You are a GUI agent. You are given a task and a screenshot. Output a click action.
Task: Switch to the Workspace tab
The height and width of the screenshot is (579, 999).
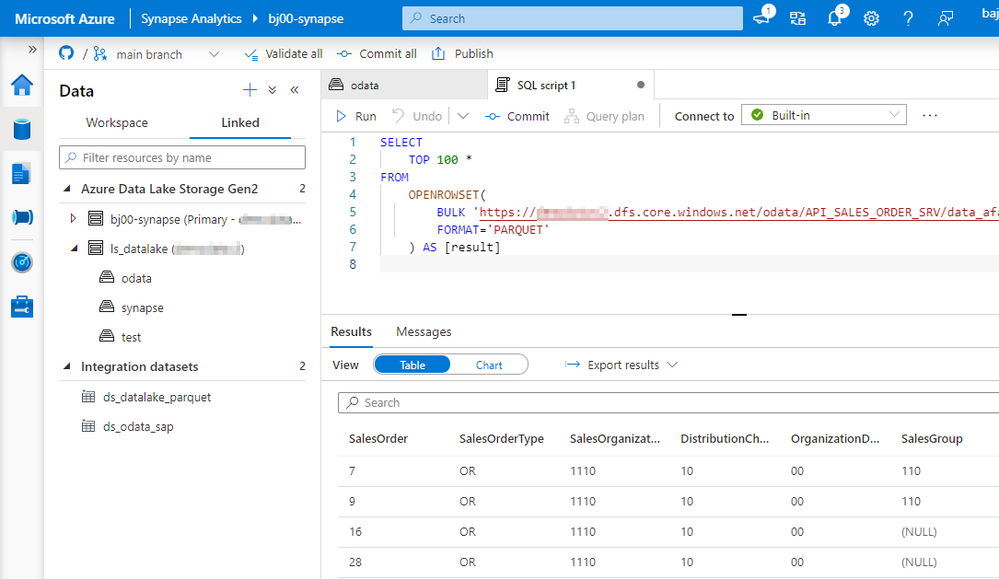[117, 122]
